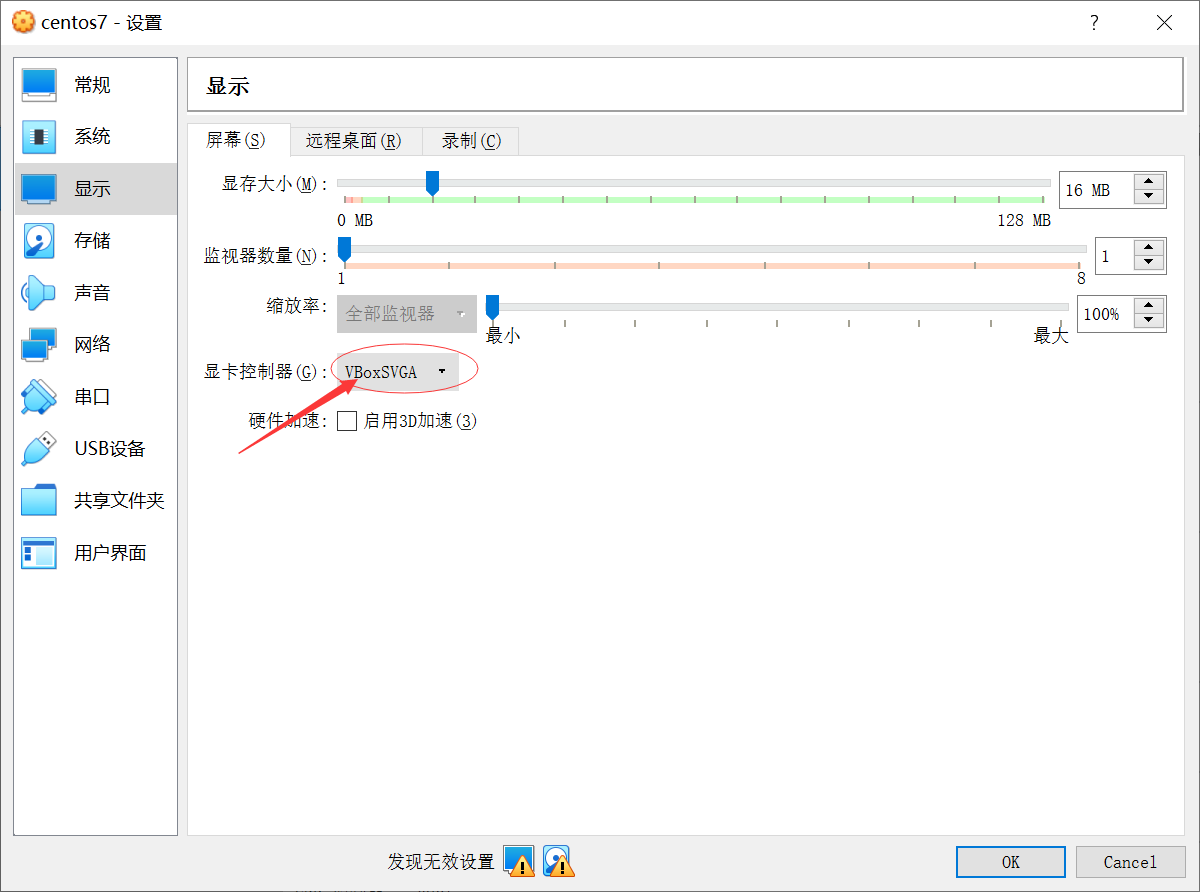Click the 100% scale factor field
The image size is (1200, 892).
pyautogui.click(x=1106, y=314)
